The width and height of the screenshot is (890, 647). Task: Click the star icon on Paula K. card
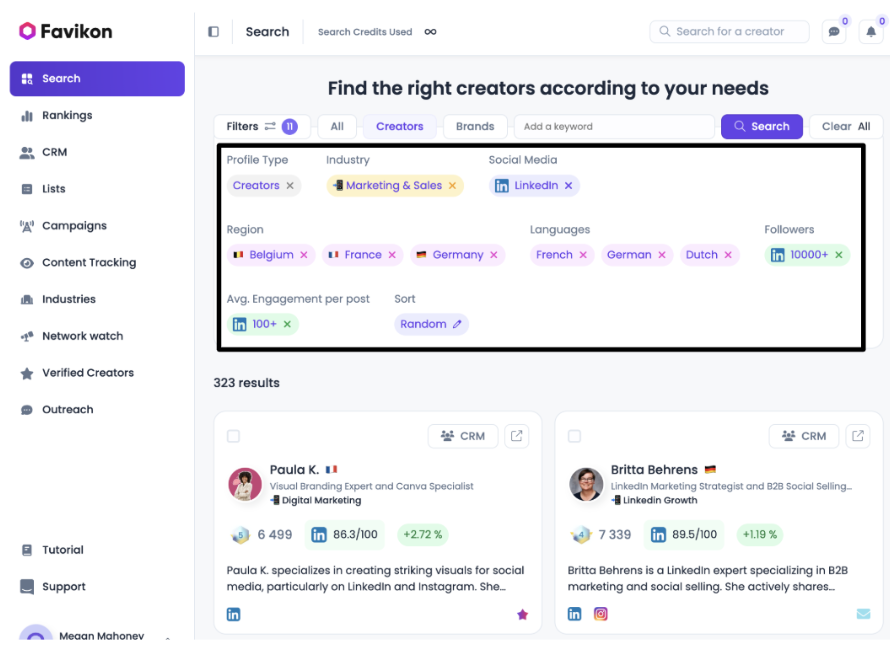(x=523, y=614)
